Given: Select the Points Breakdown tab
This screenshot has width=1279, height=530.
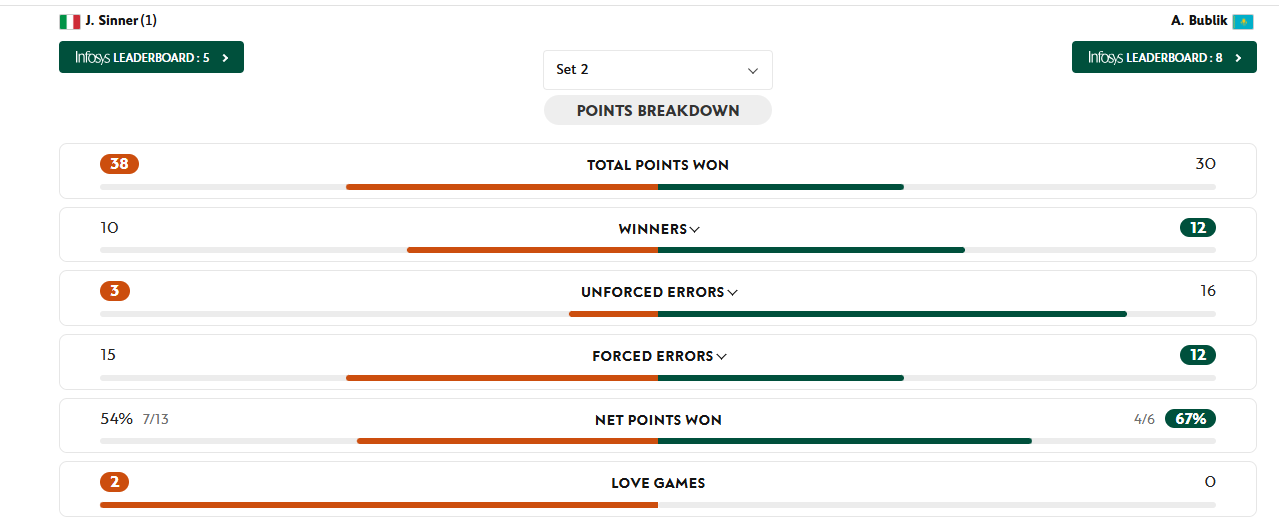Looking at the screenshot, I should pyautogui.click(x=657, y=111).
